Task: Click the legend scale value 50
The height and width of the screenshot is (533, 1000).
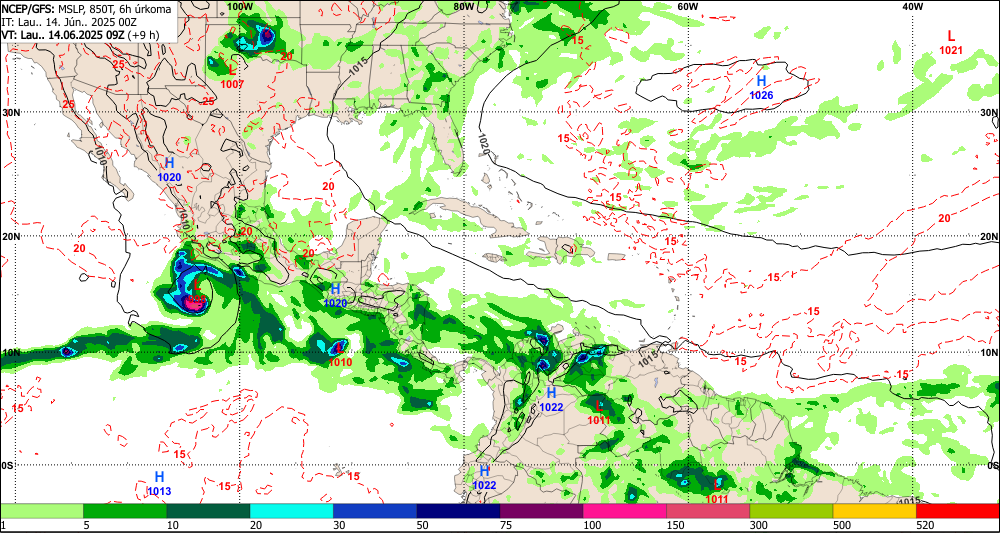Action: (422, 525)
